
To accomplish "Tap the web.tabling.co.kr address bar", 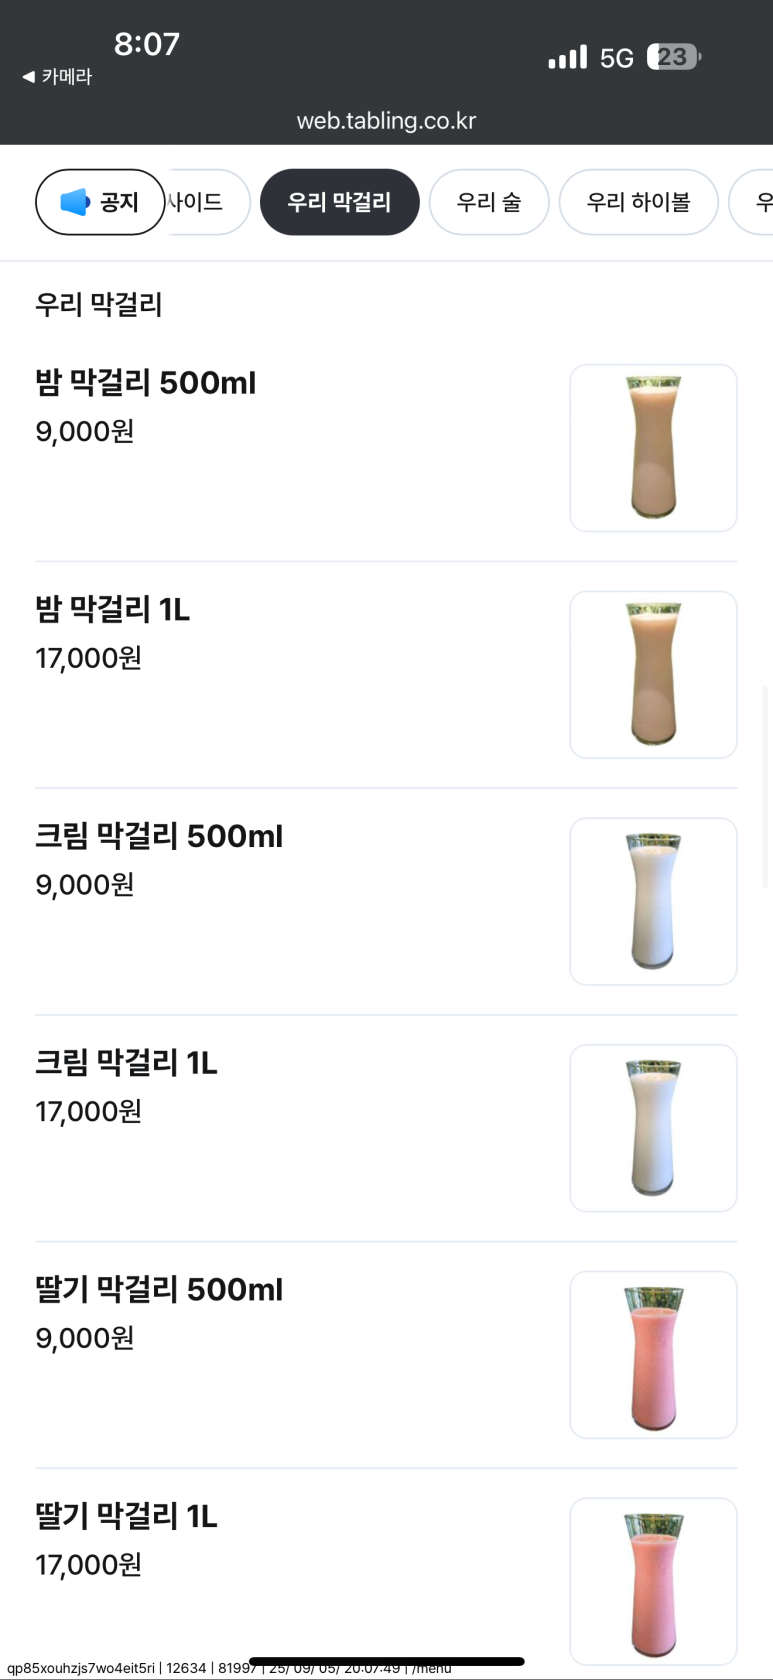I will pos(386,121).
